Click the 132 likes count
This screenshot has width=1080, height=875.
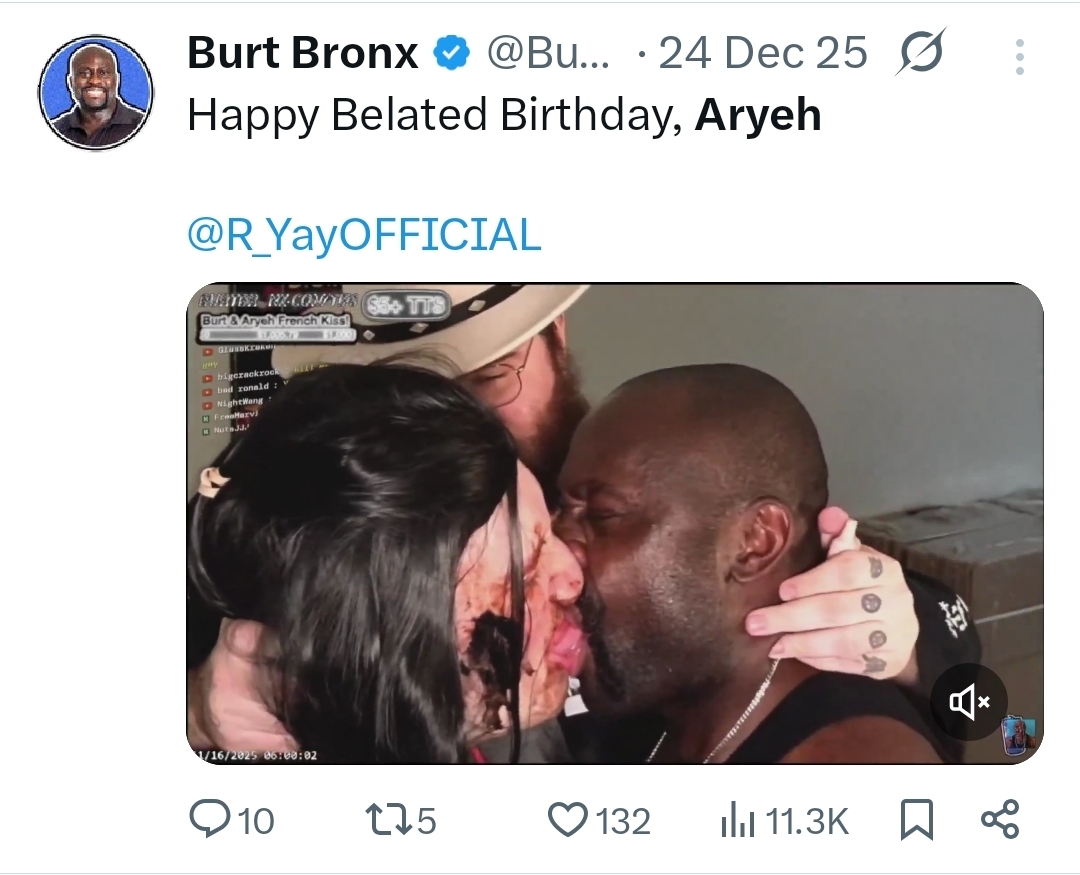pyautogui.click(x=623, y=821)
